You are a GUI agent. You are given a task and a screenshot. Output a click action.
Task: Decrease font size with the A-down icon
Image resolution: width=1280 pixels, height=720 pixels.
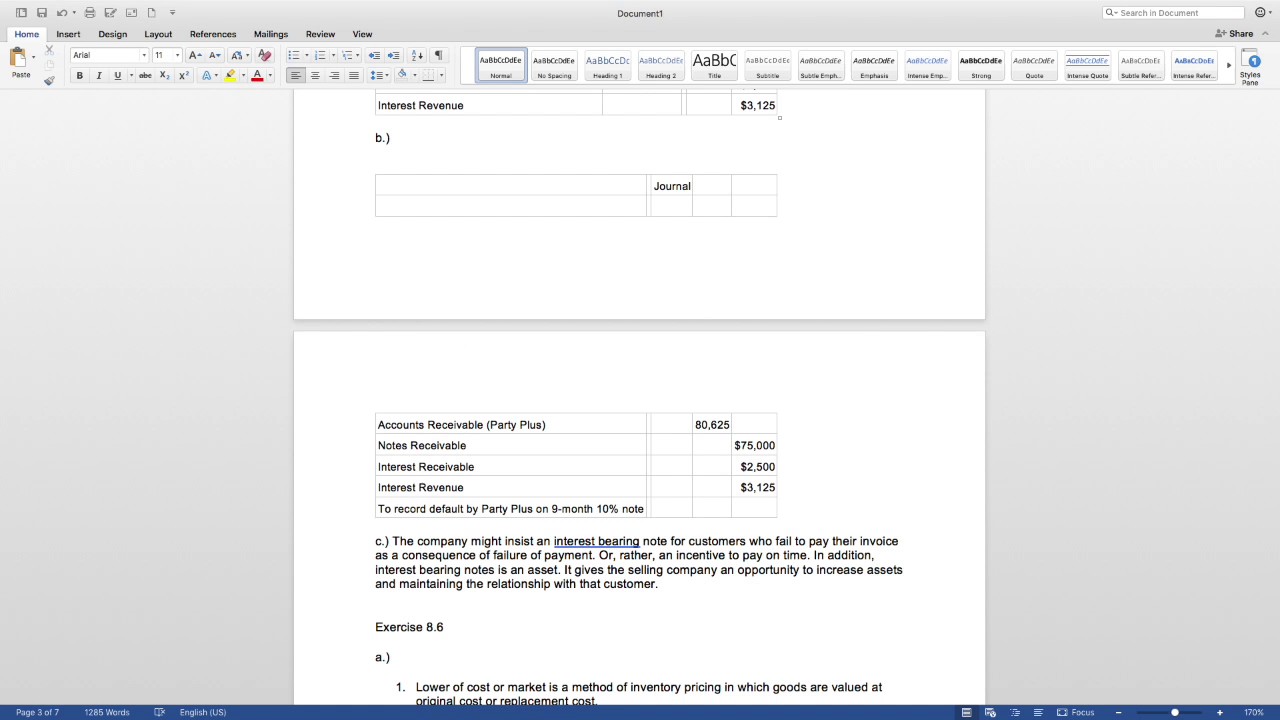coord(215,55)
